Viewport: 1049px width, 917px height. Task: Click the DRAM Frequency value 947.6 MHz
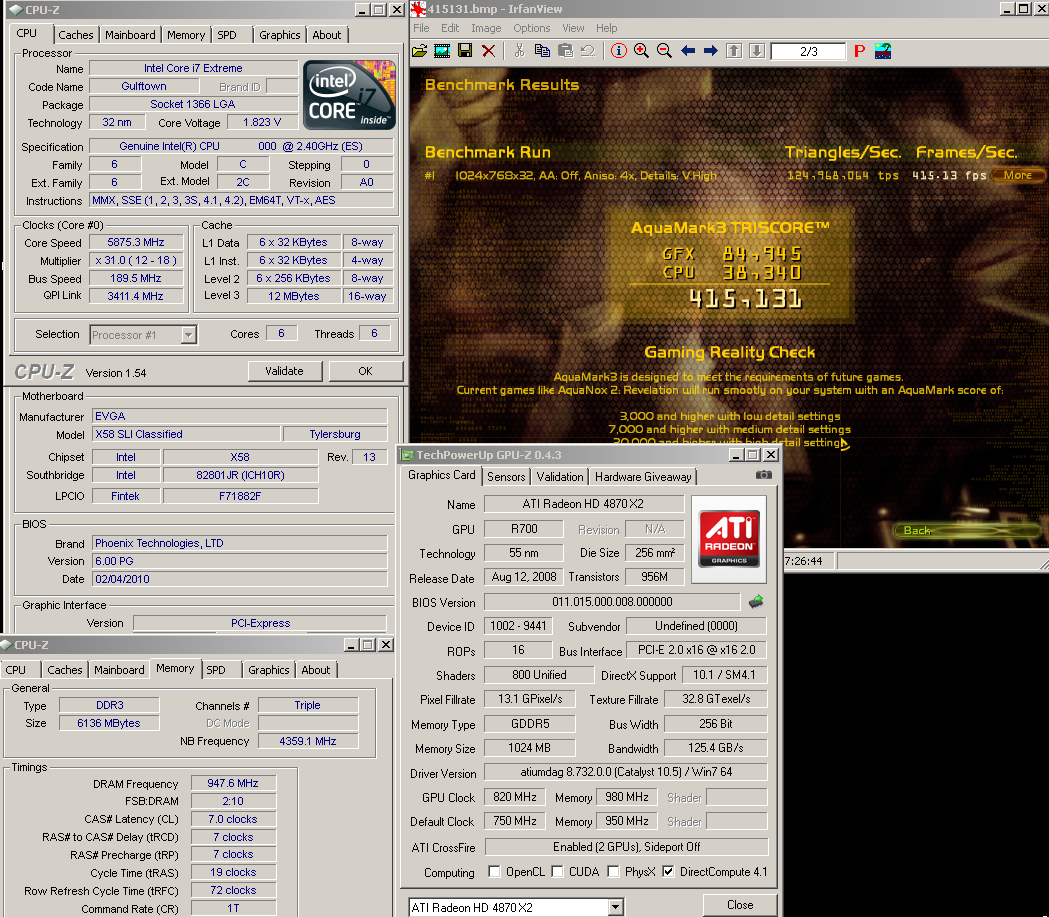pos(233,783)
